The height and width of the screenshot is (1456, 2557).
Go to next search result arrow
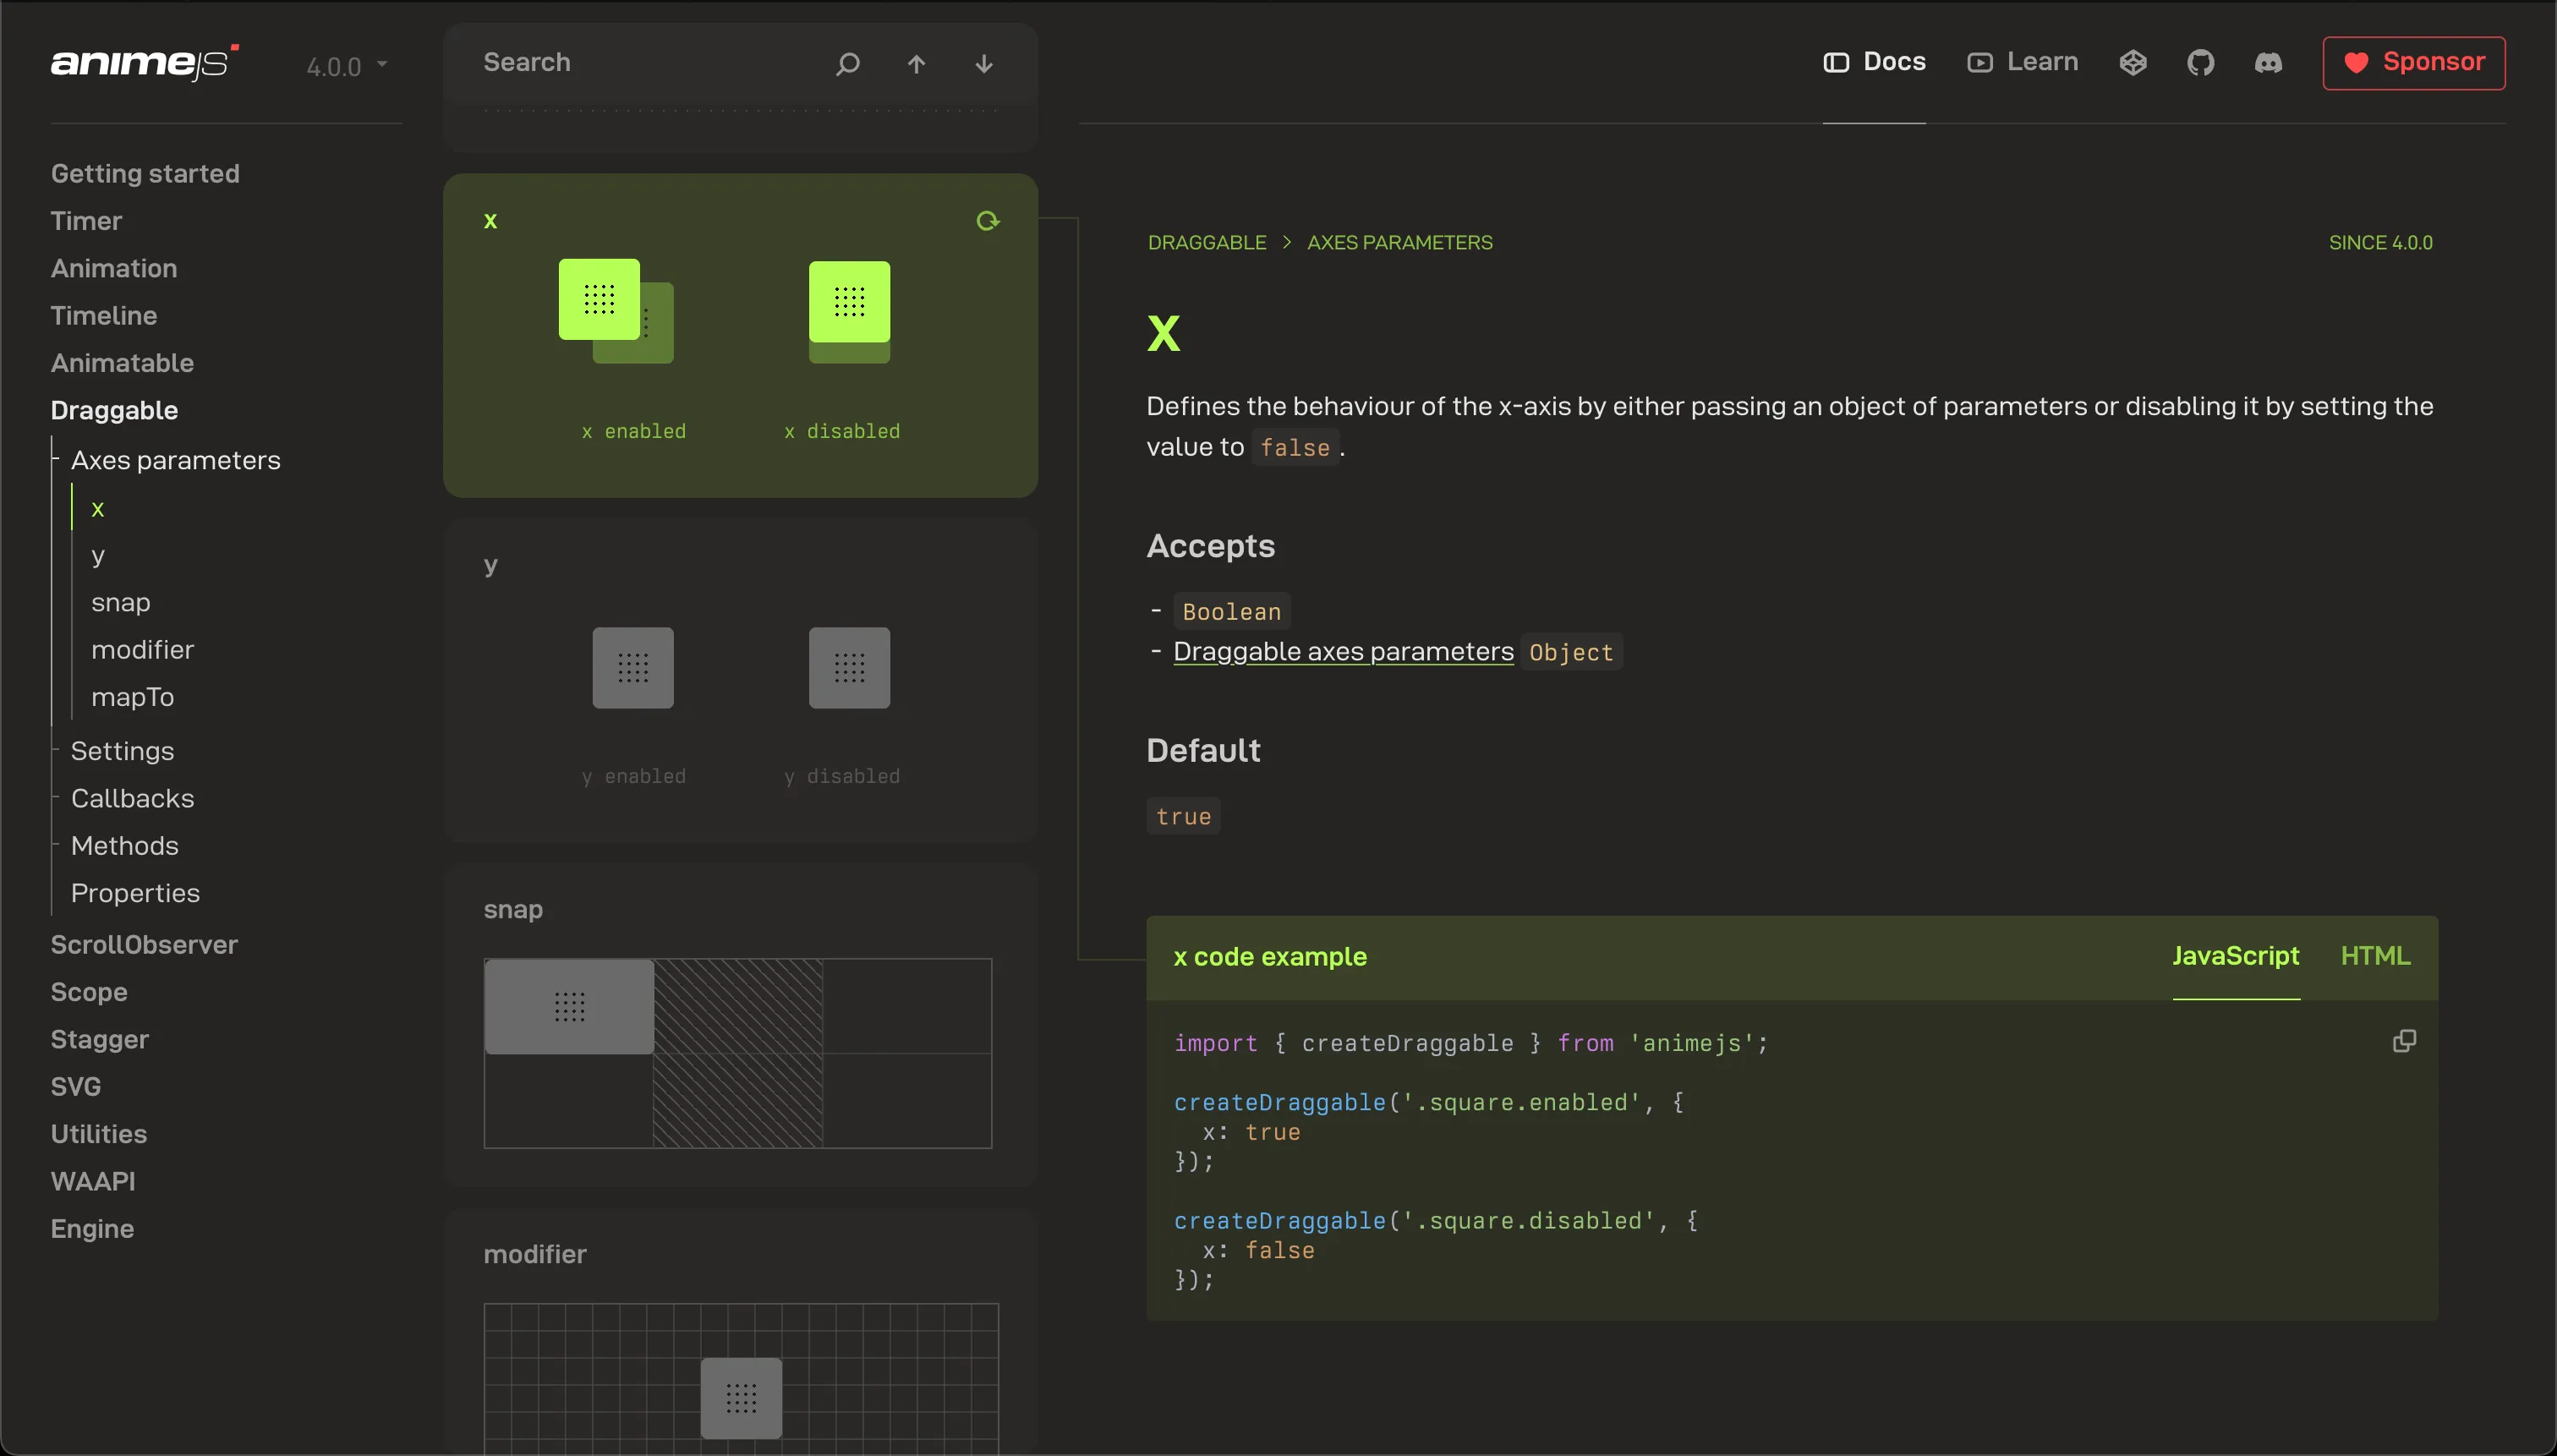coord(984,64)
